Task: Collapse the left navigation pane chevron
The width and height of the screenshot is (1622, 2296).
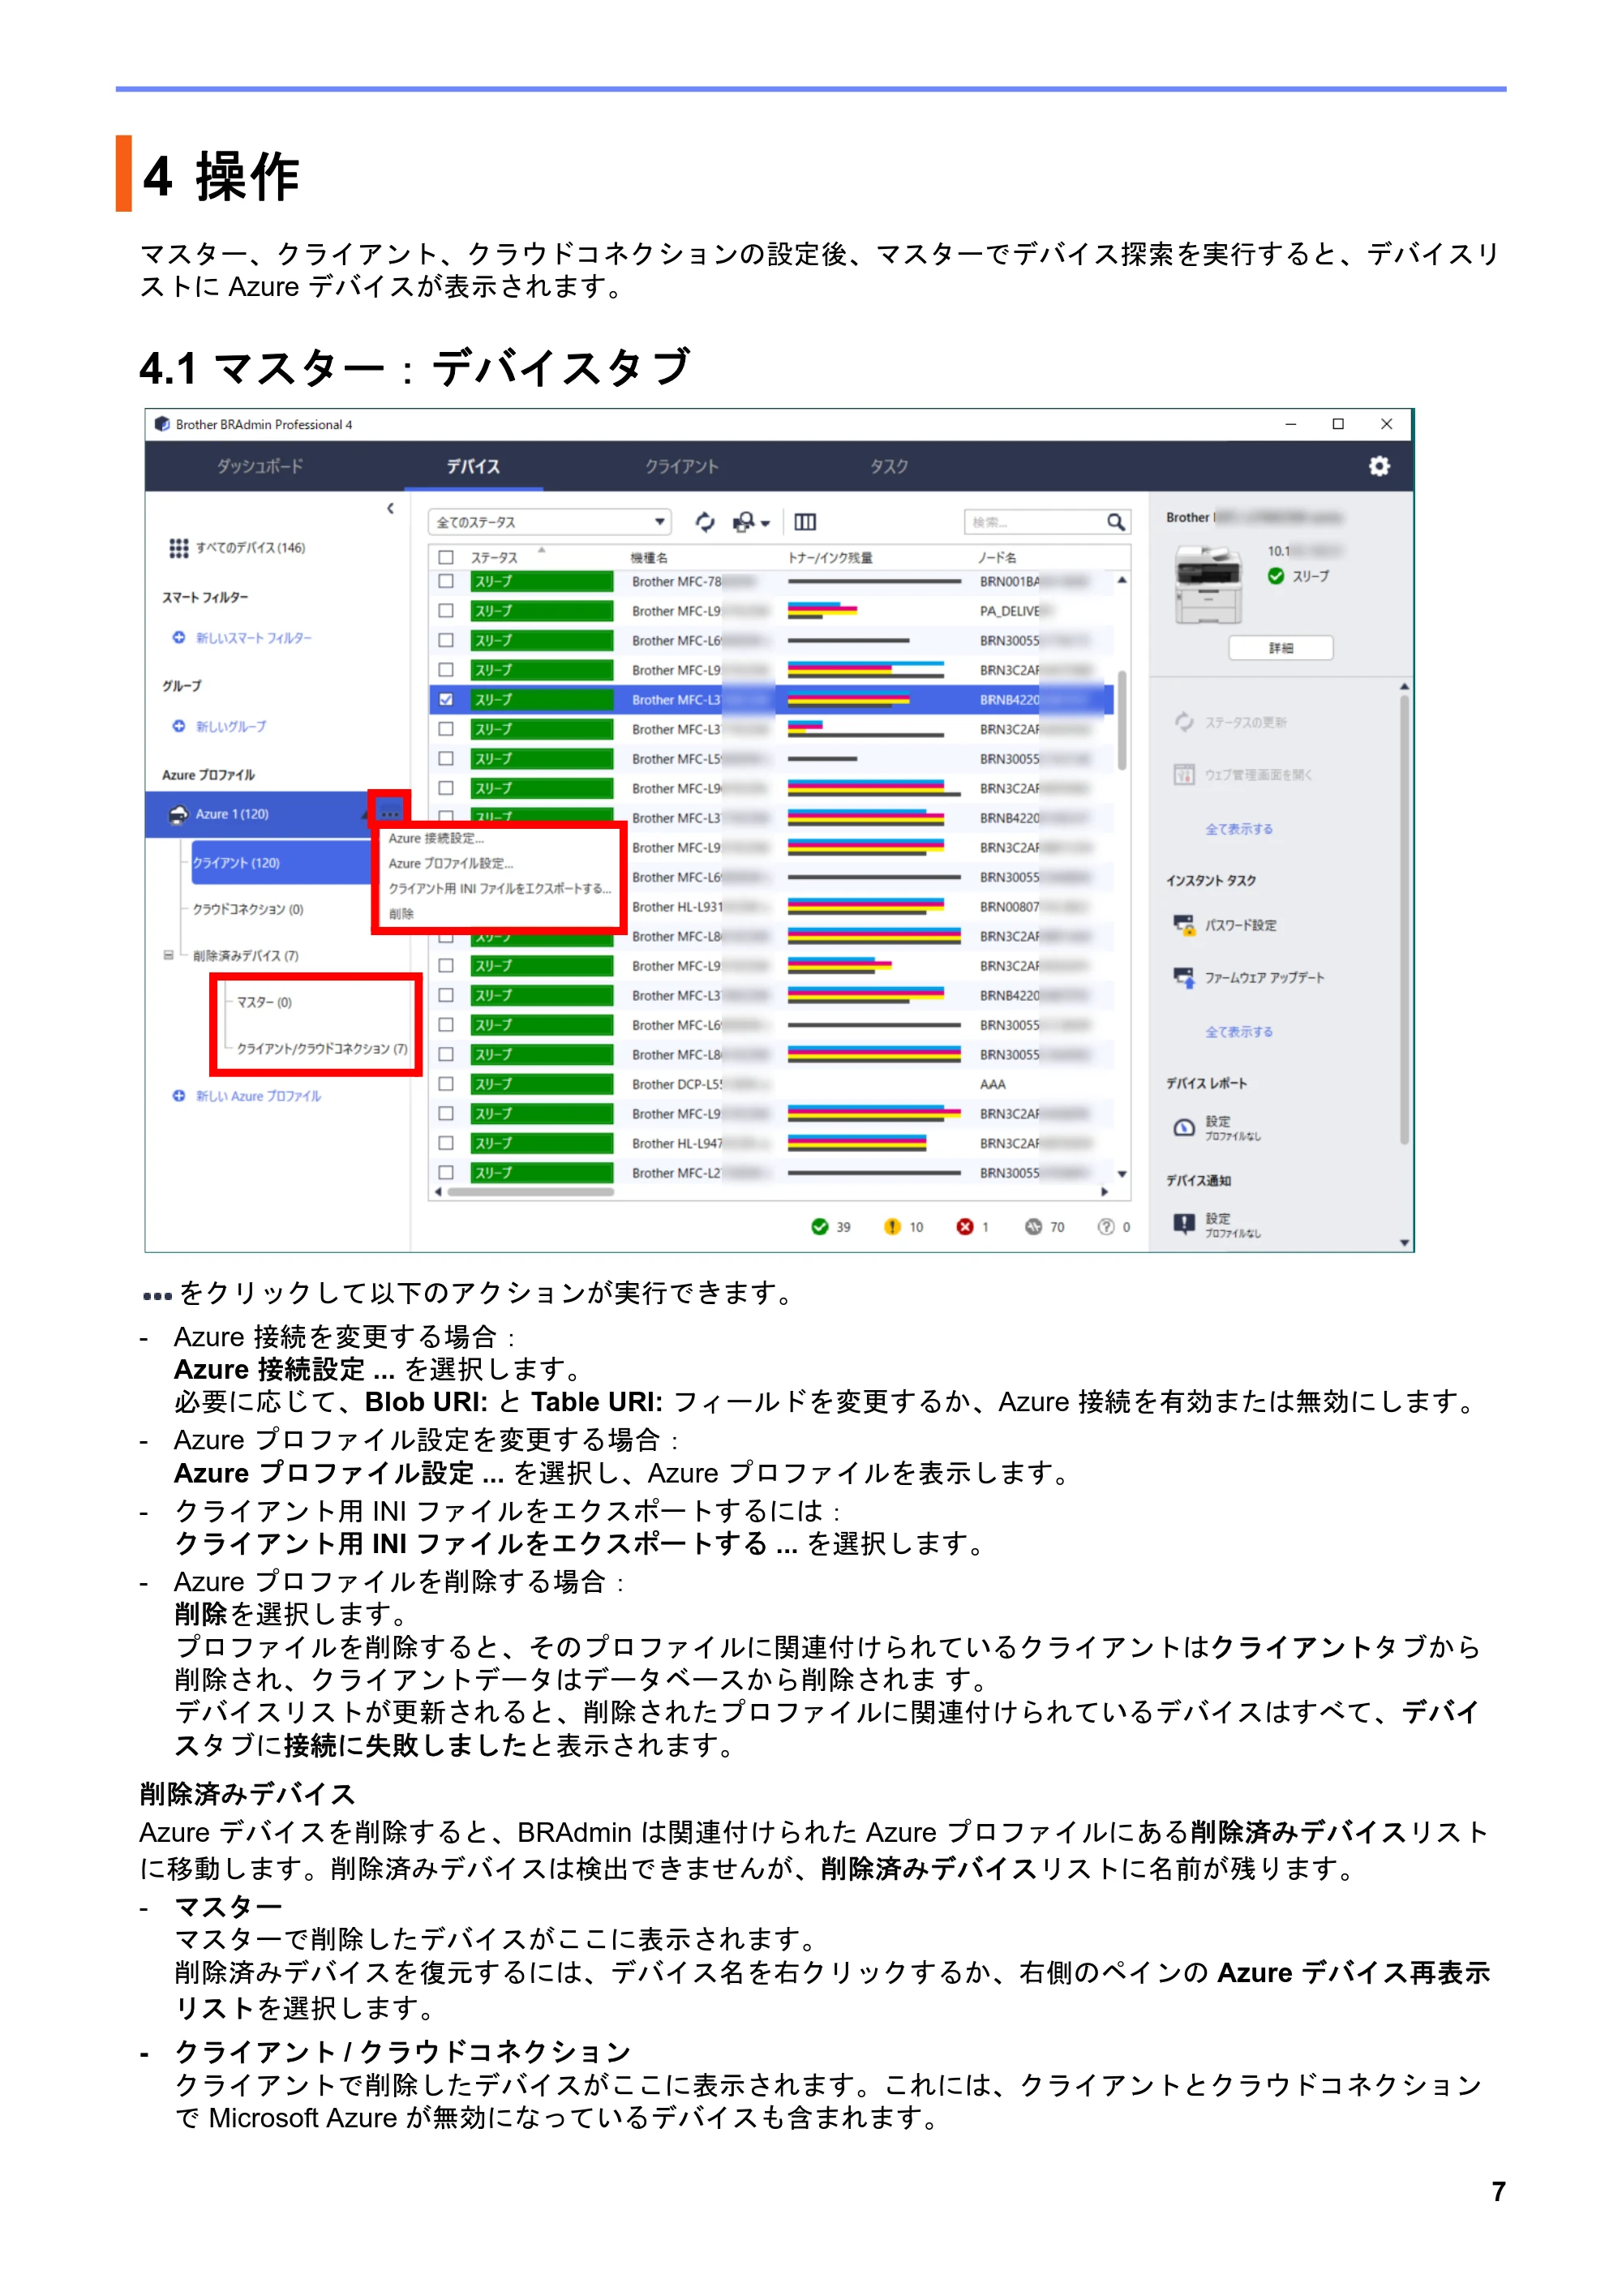Action: [391, 509]
